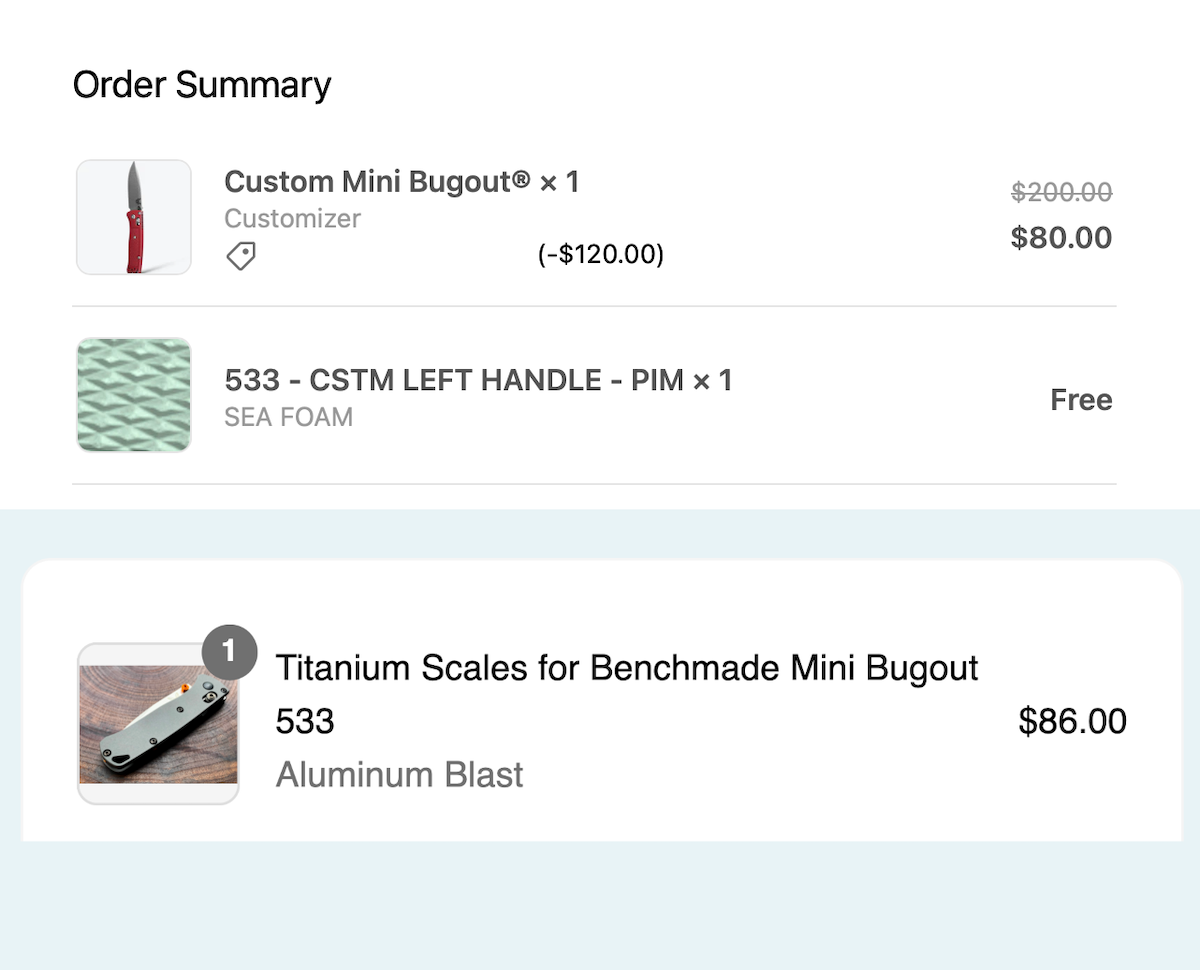
Task: Click the 533 model number under Titanium Scales
Action: point(304,721)
